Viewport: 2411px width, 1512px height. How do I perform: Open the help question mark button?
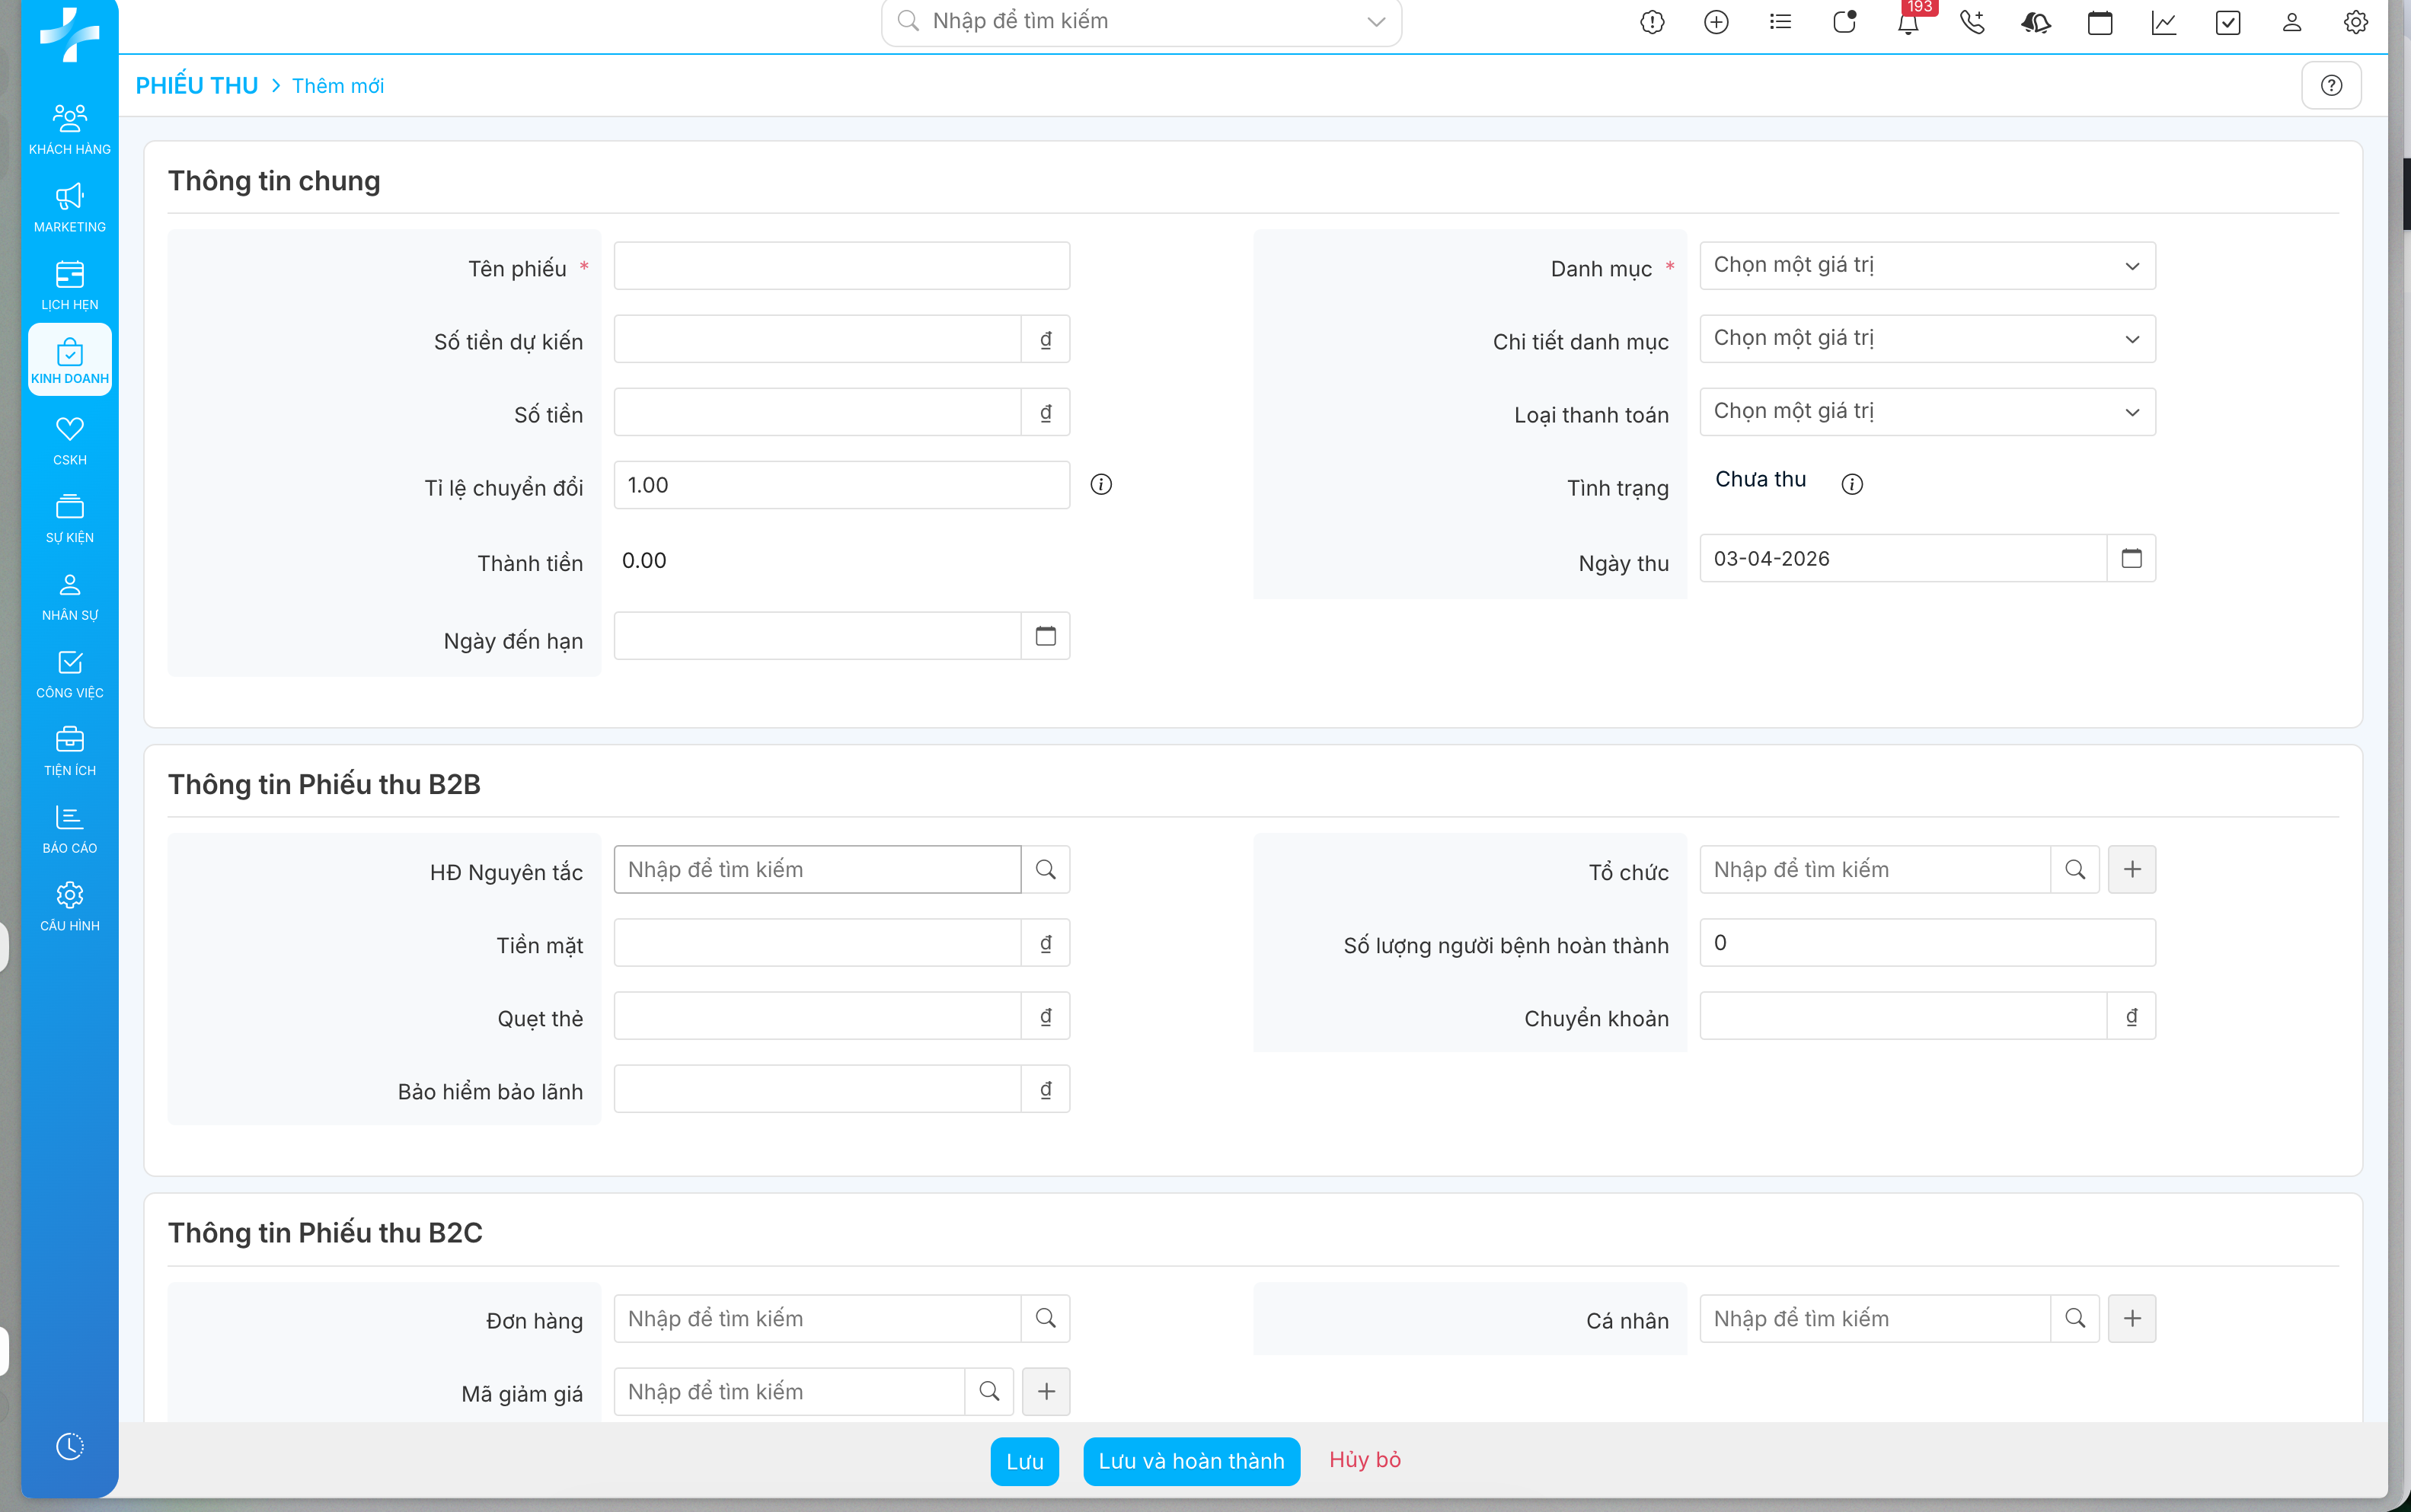(x=2331, y=86)
